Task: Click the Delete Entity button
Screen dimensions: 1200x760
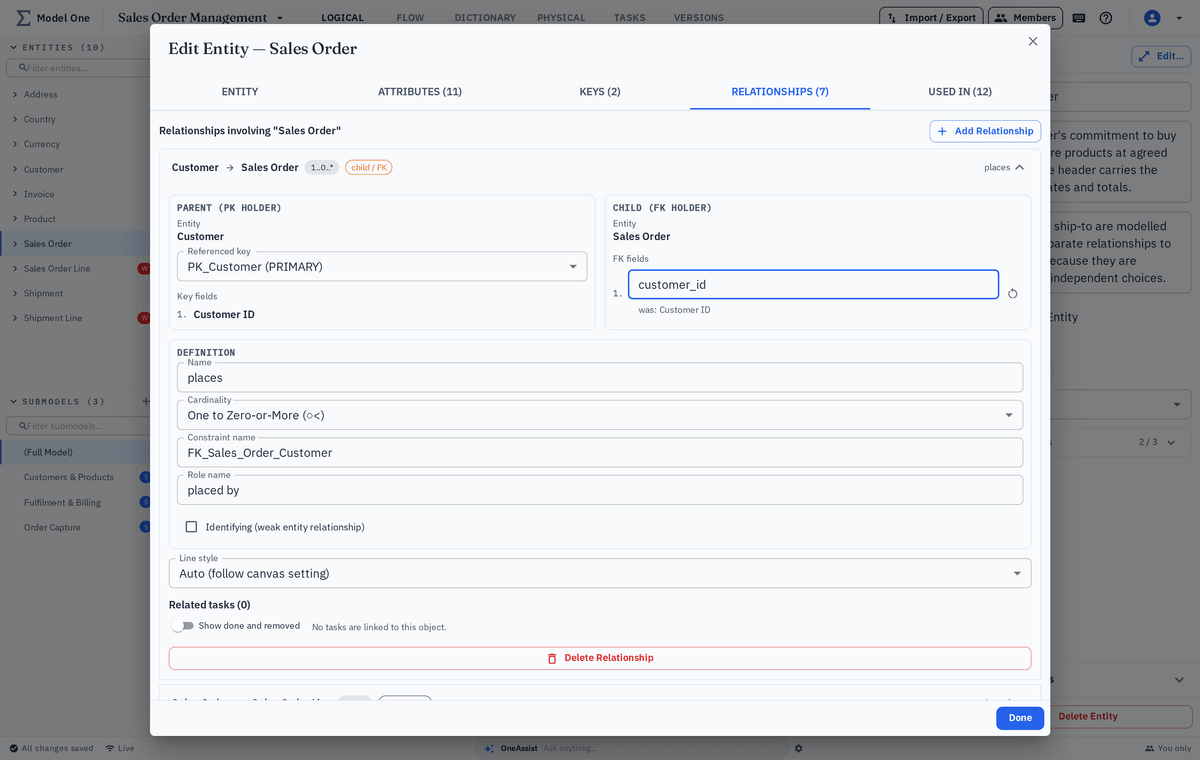Action: [1121, 716]
